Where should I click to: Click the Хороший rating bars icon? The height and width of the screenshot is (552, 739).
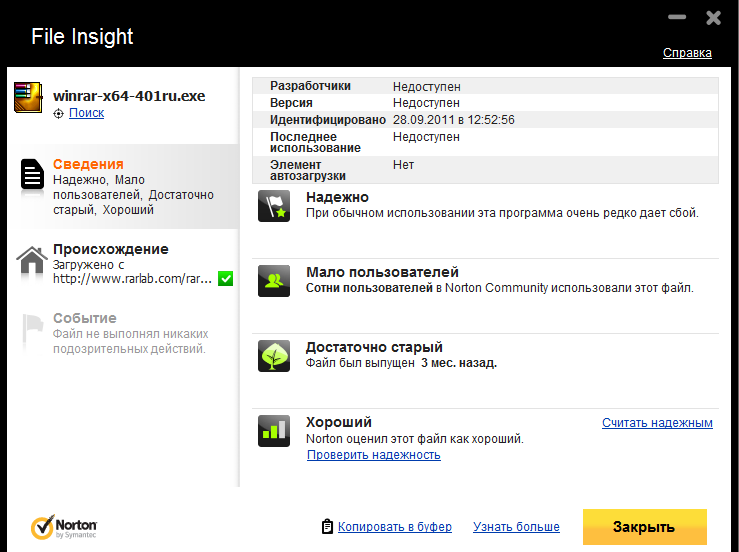coord(274,431)
